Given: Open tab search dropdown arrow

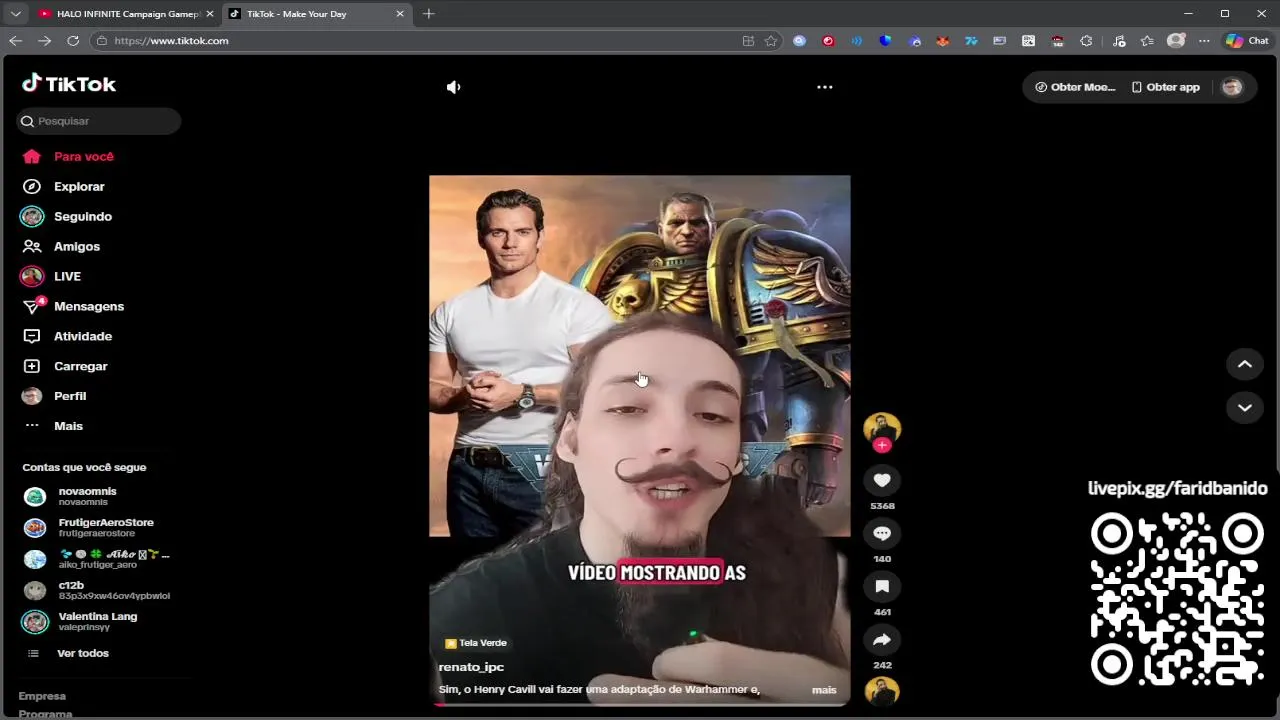Looking at the screenshot, I should point(15,14).
